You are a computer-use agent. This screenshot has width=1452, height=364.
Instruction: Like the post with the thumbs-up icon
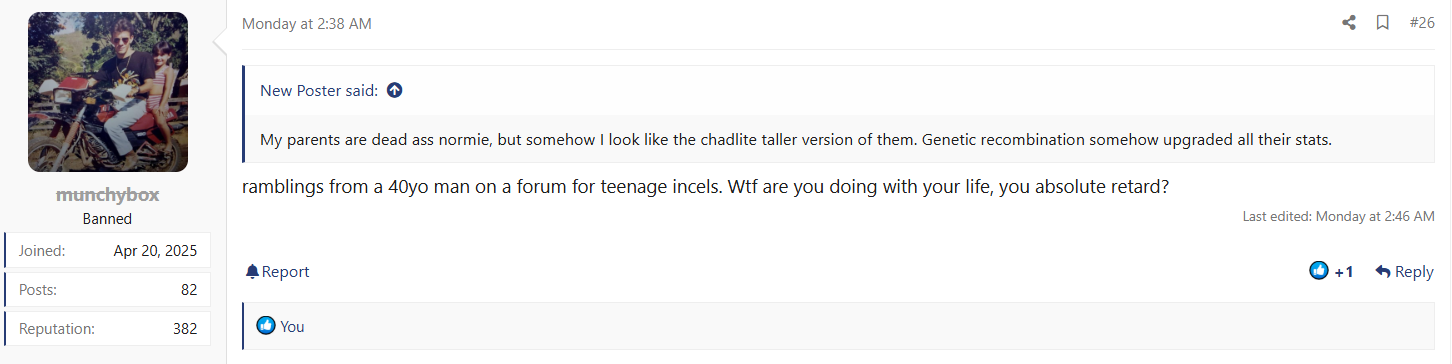pos(1319,271)
